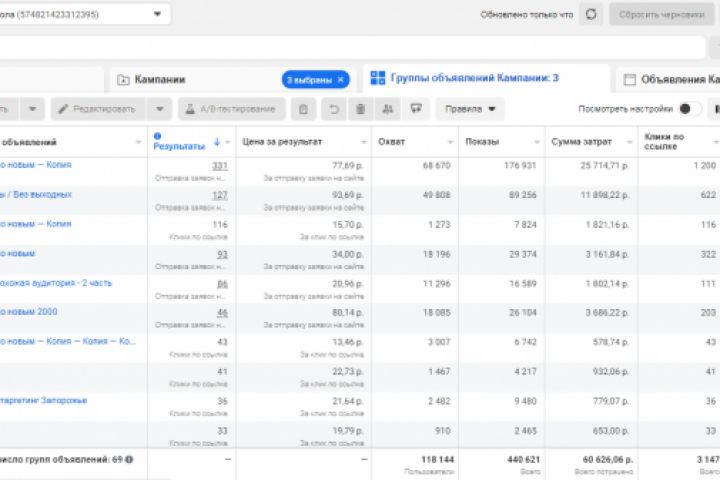Click the pencil icon in Редактировать
The image size is (720, 480).
pos(63,109)
